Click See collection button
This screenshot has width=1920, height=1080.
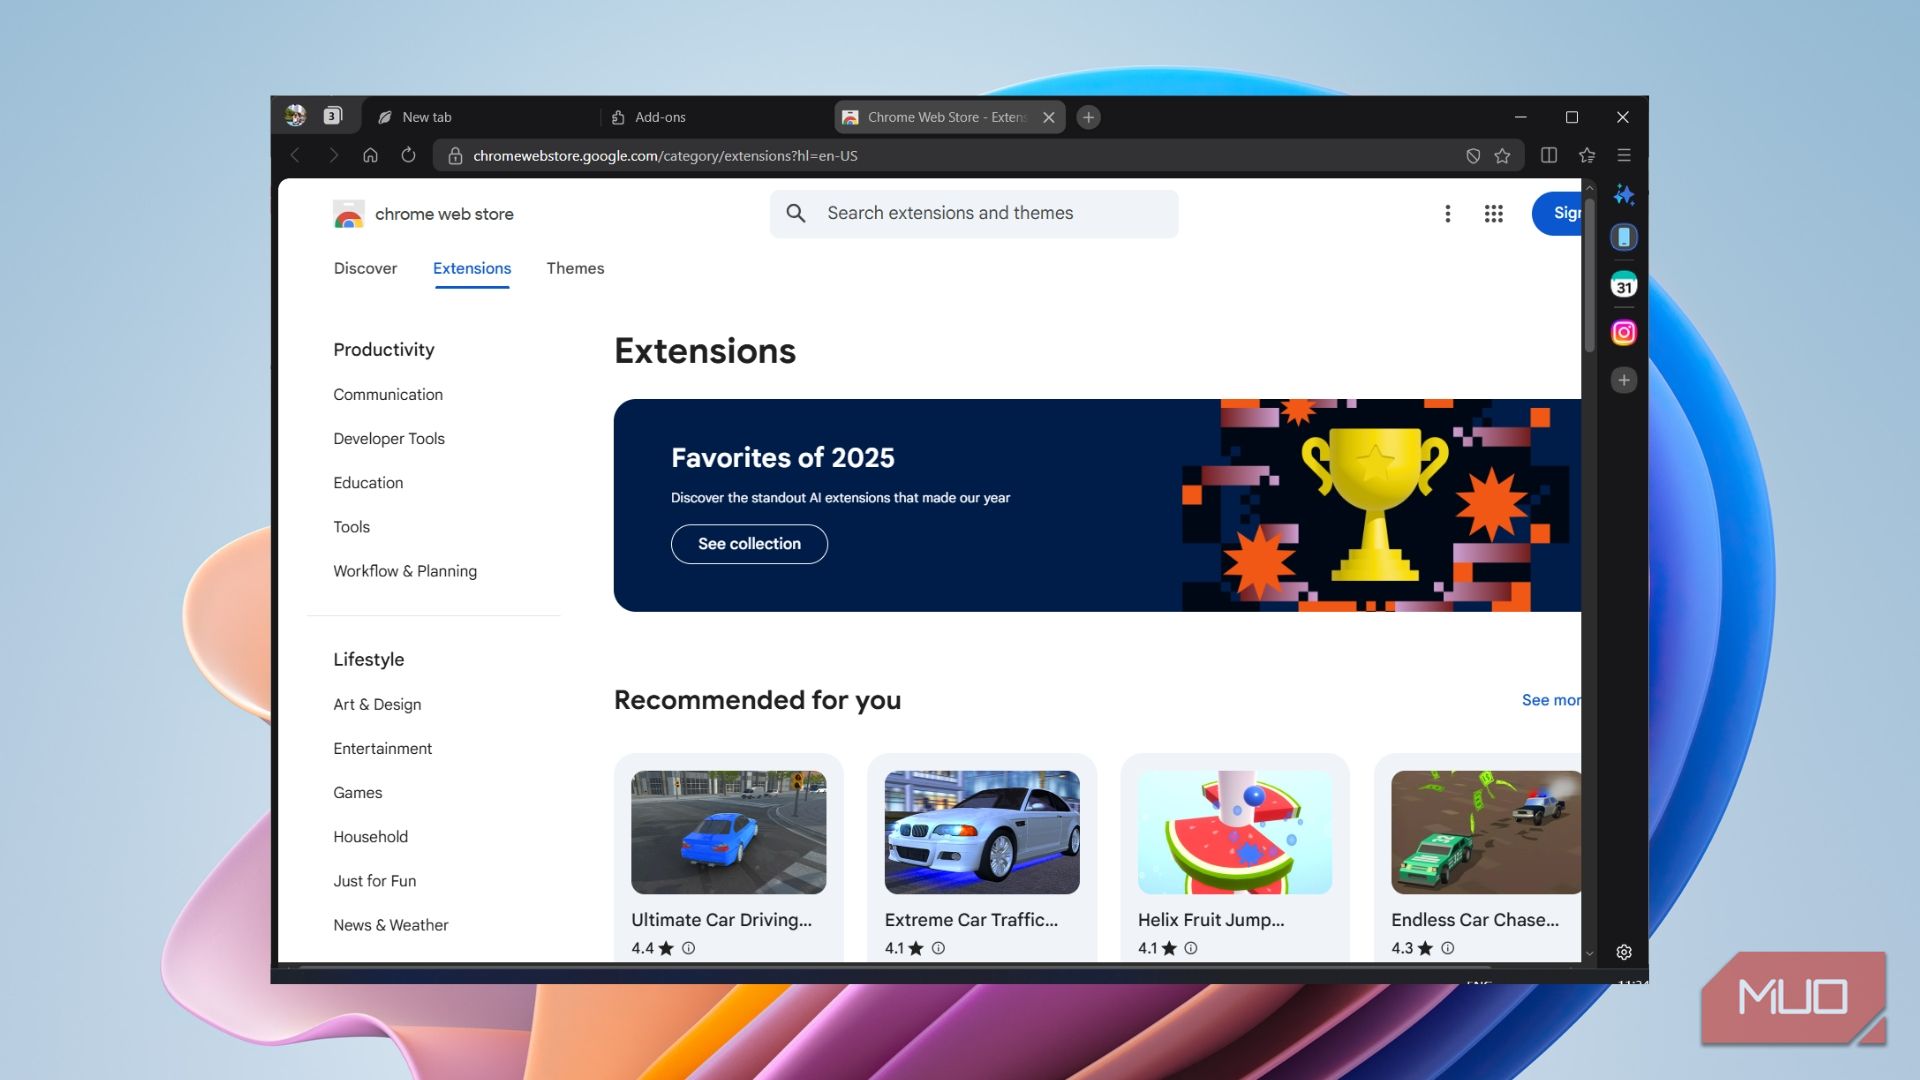(x=749, y=544)
